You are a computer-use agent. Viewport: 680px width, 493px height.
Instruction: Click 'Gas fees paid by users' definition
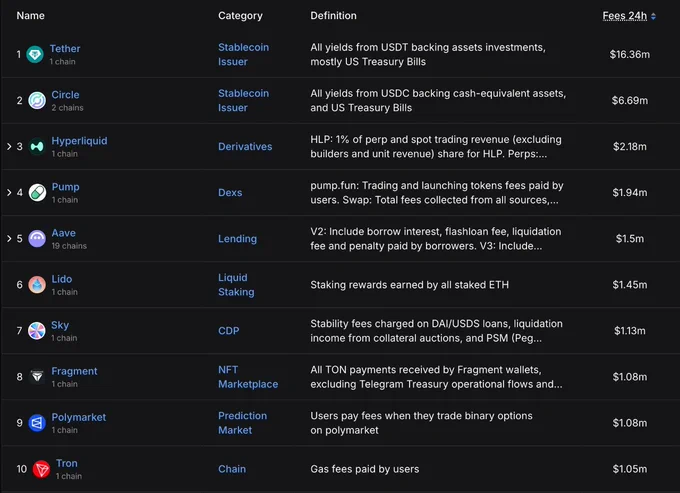point(365,469)
